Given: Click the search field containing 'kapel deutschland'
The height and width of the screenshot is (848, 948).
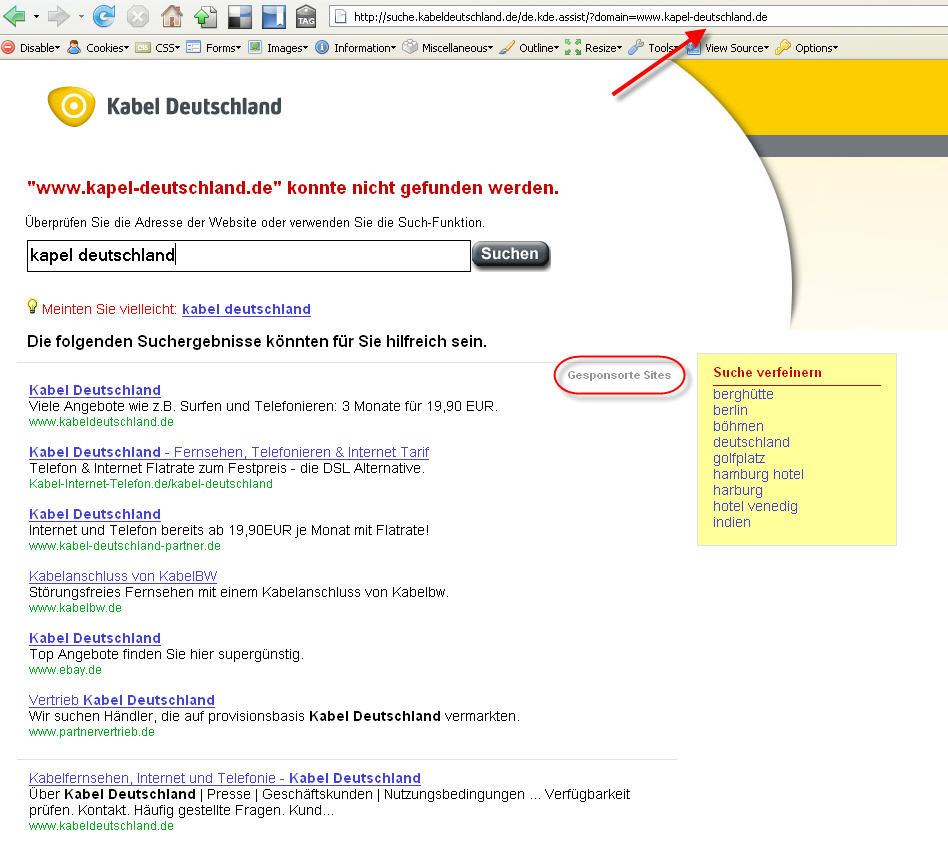Looking at the screenshot, I should coord(248,256).
